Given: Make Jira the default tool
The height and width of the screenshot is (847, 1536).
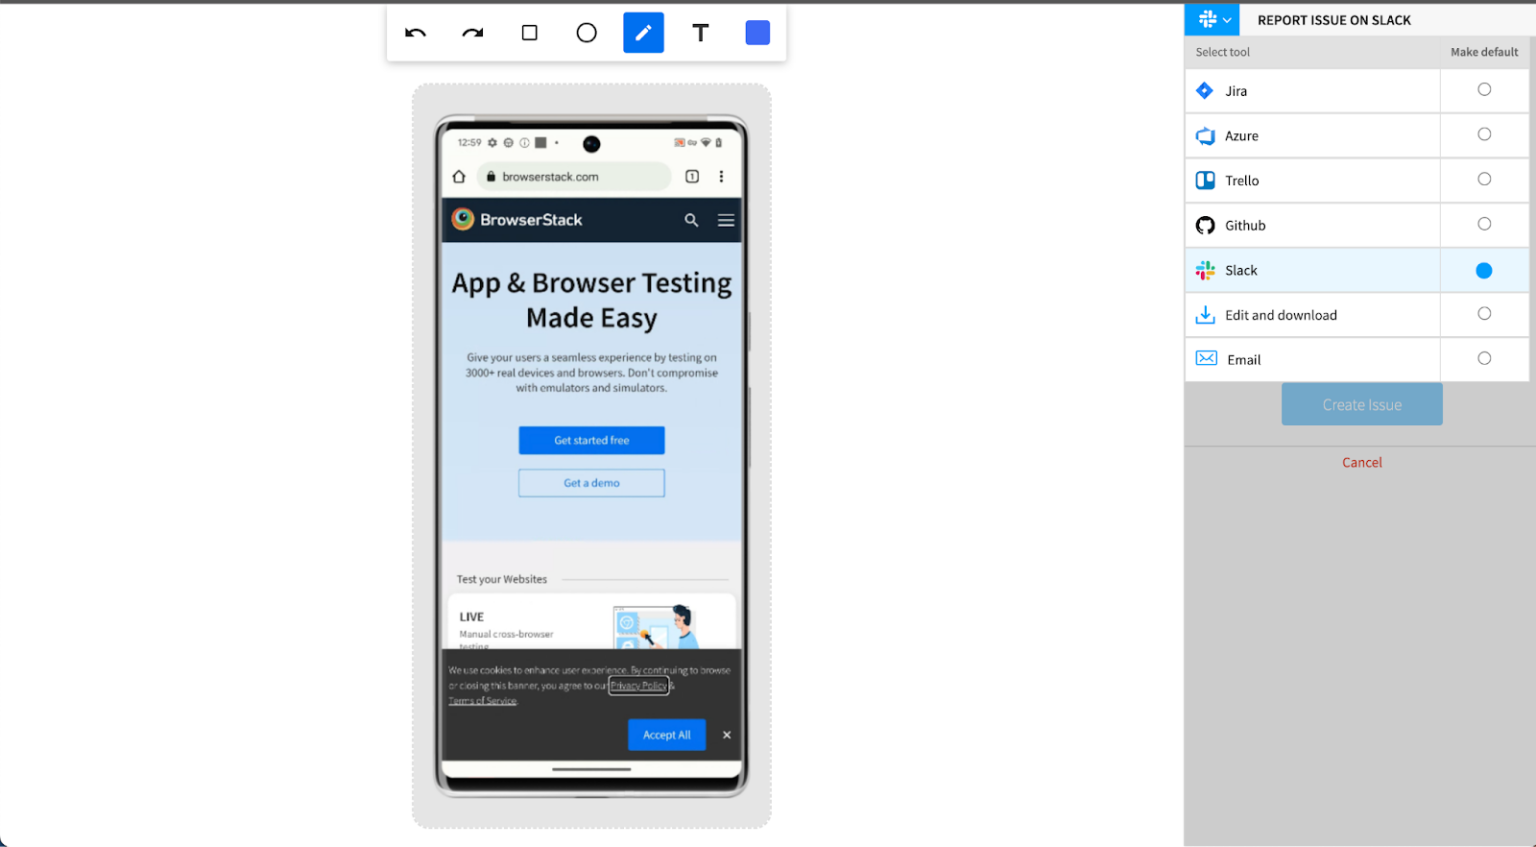Looking at the screenshot, I should (x=1484, y=90).
